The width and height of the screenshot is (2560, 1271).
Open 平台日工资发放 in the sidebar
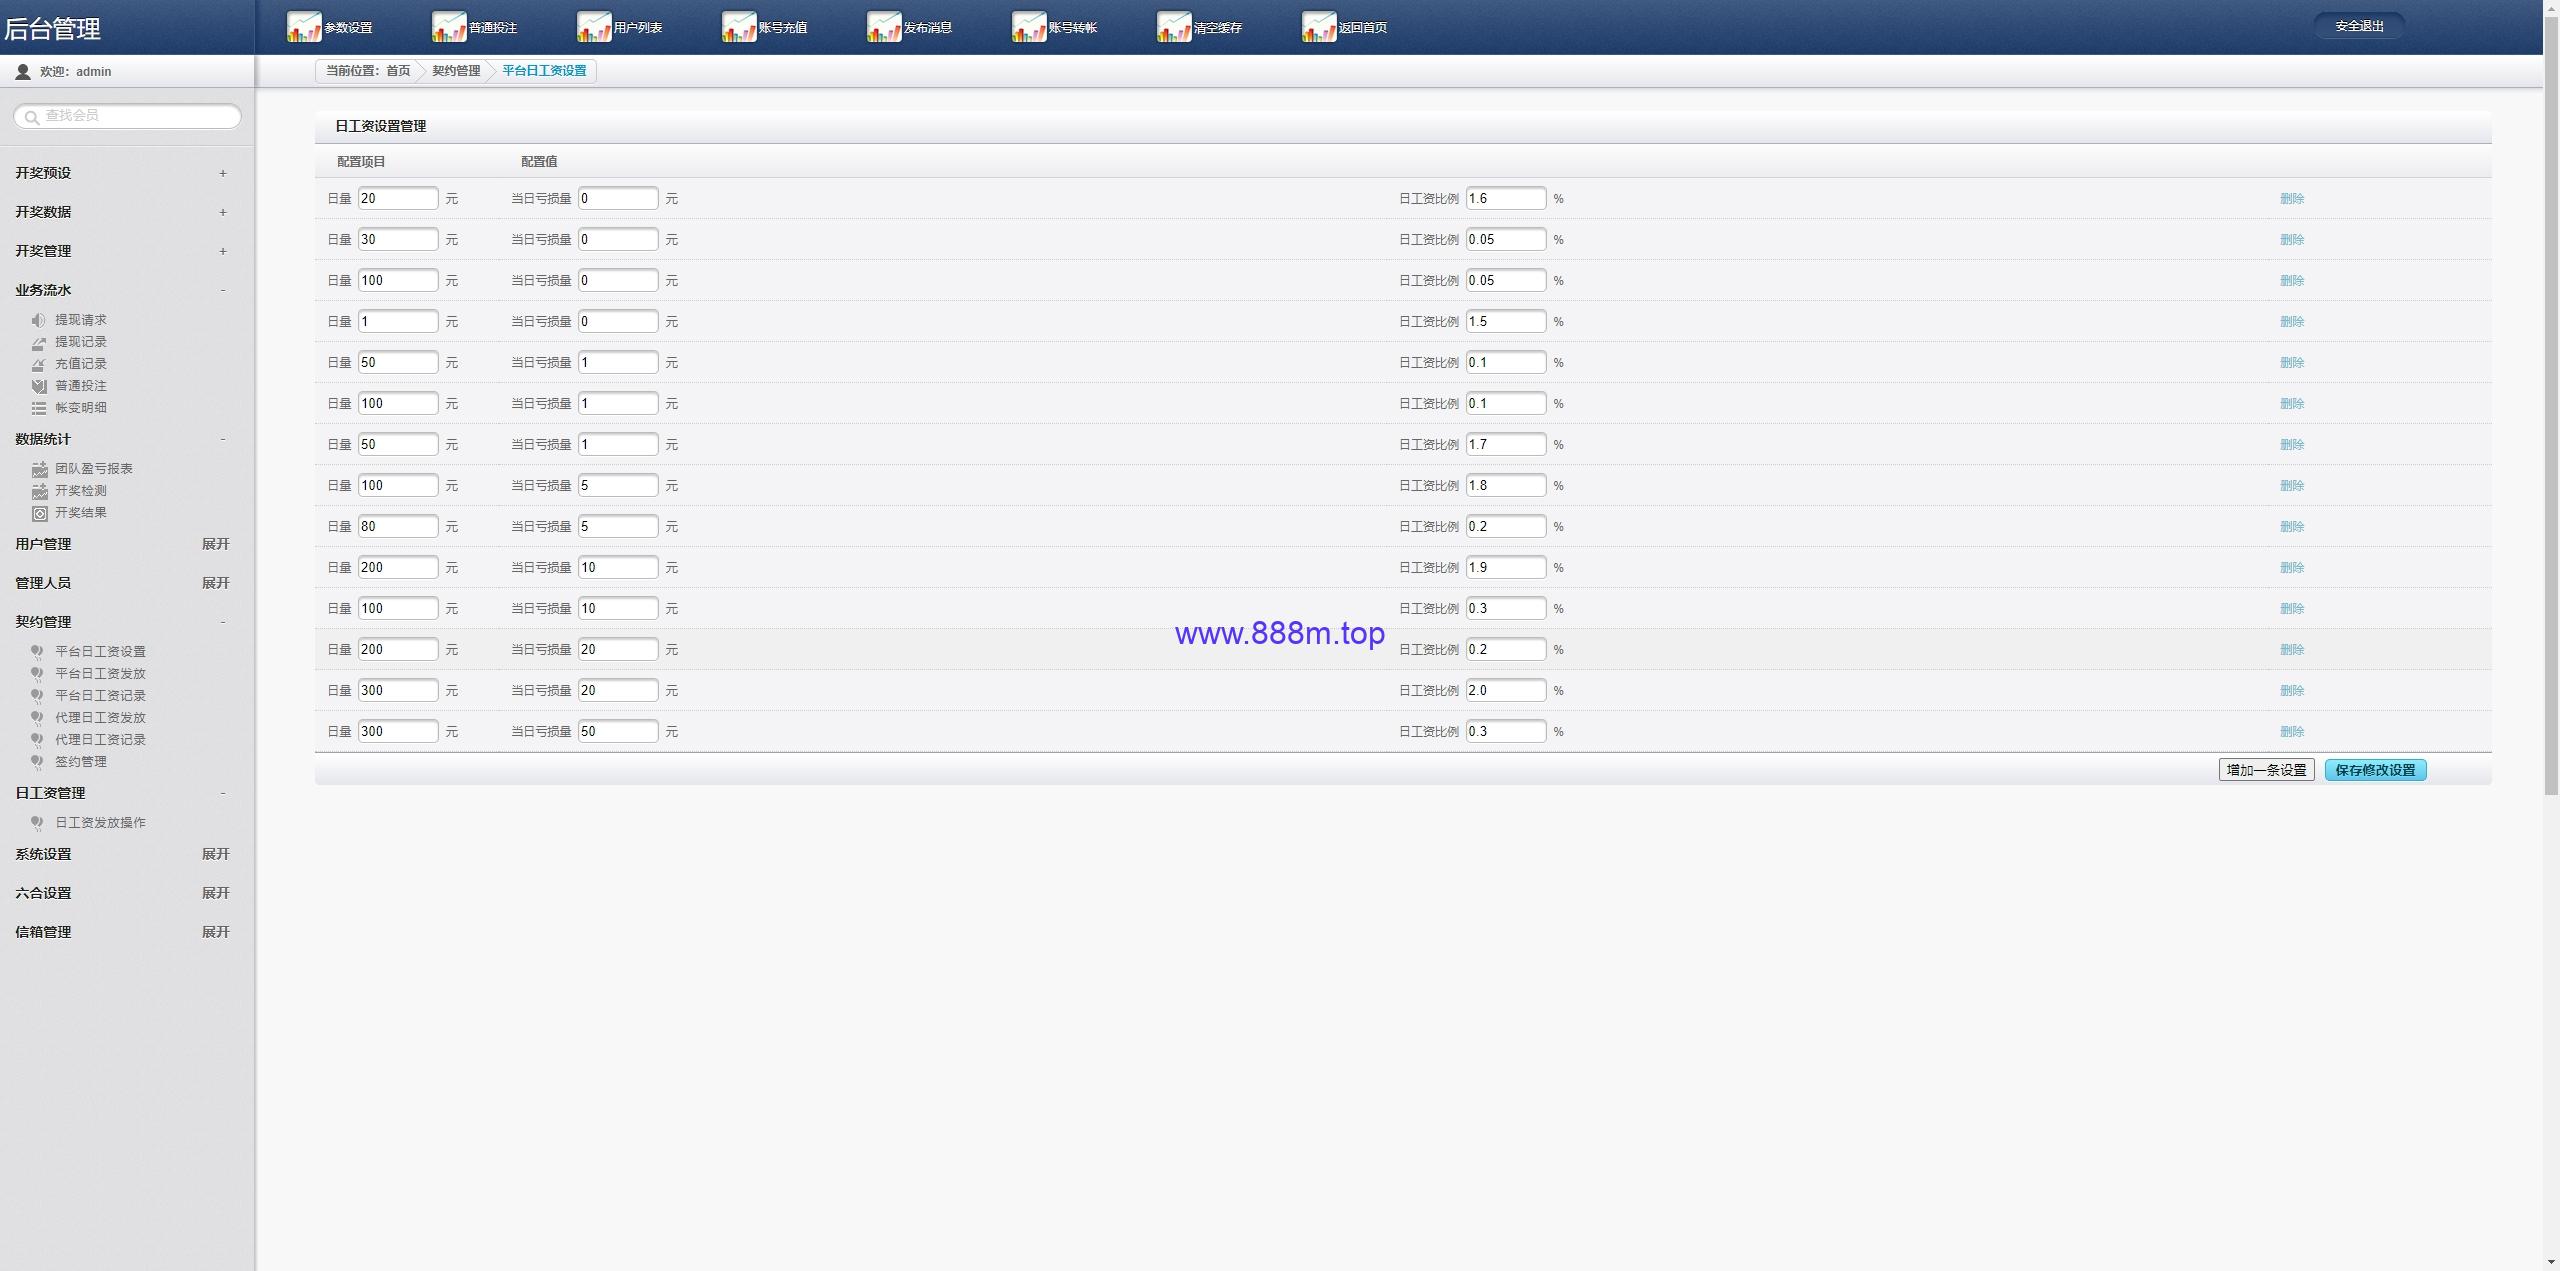(100, 674)
